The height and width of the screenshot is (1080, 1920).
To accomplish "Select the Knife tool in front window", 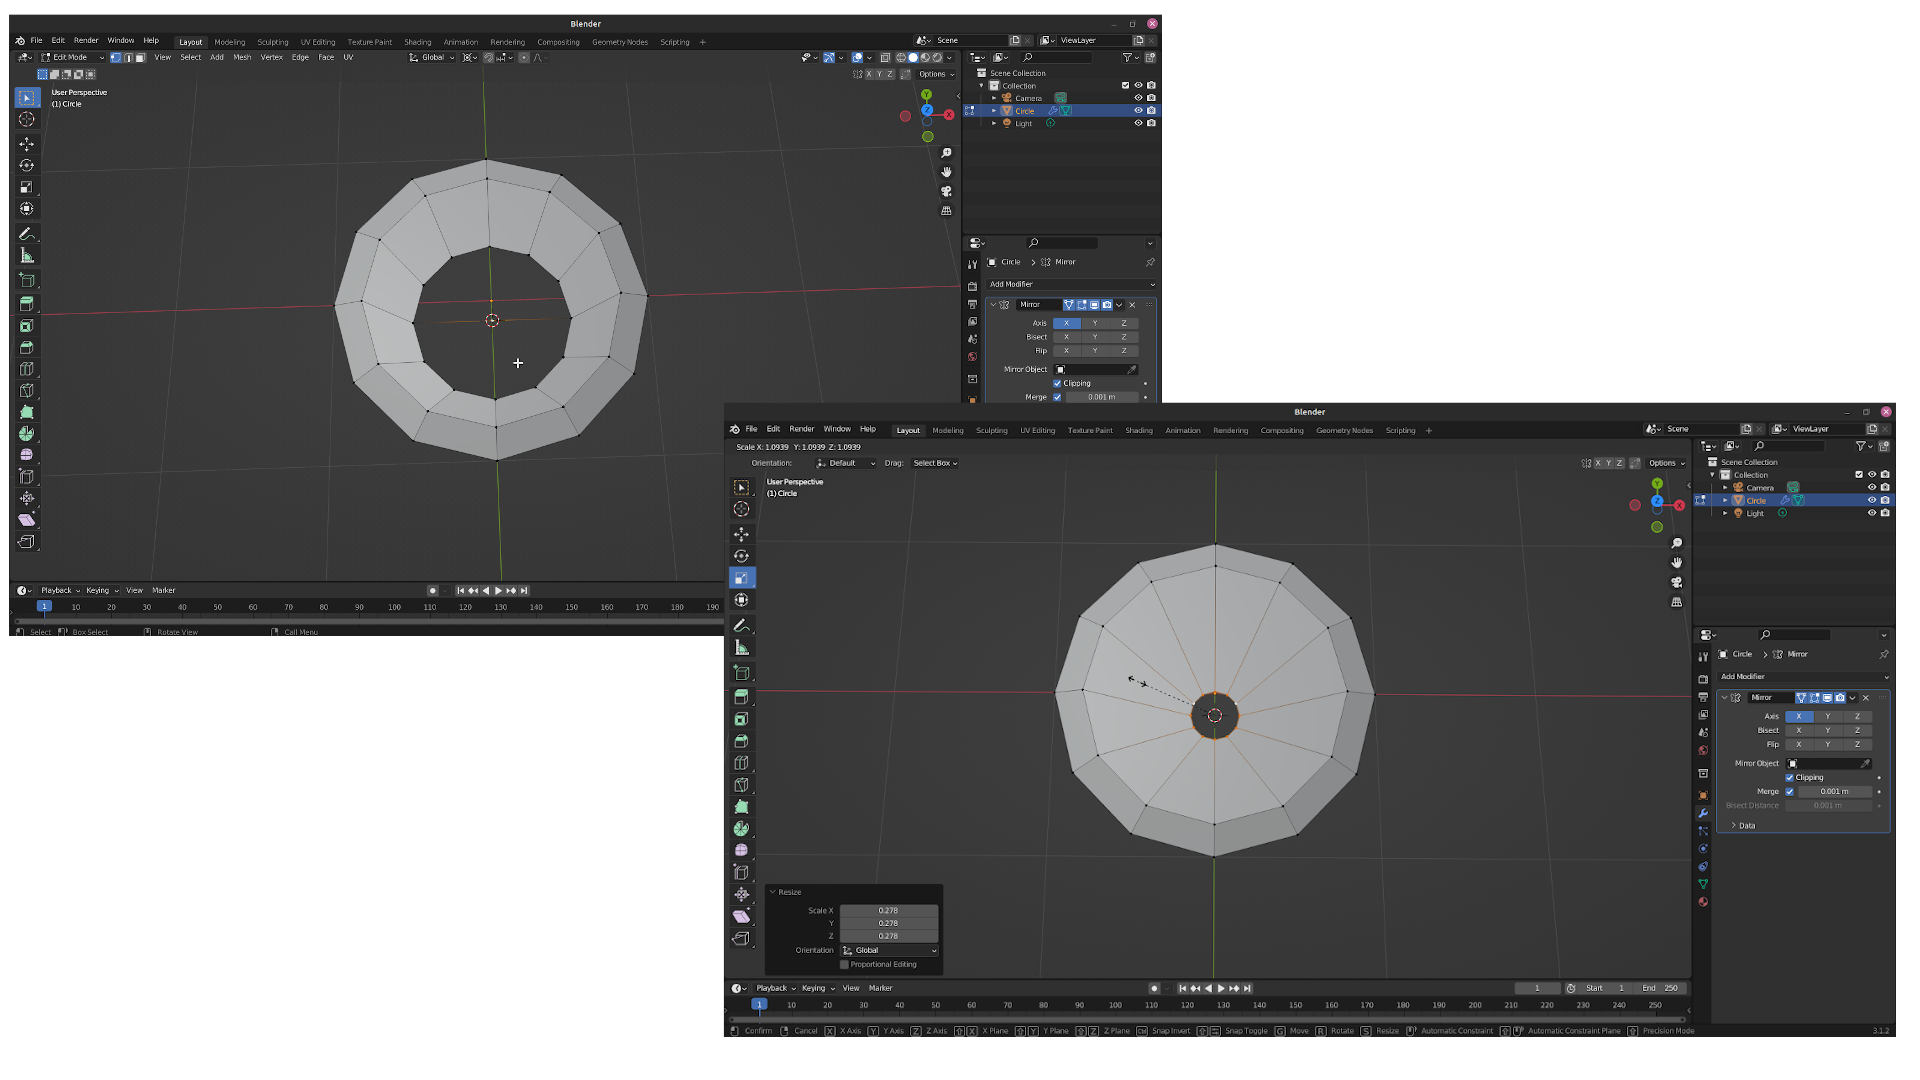I will tap(741, 785).
